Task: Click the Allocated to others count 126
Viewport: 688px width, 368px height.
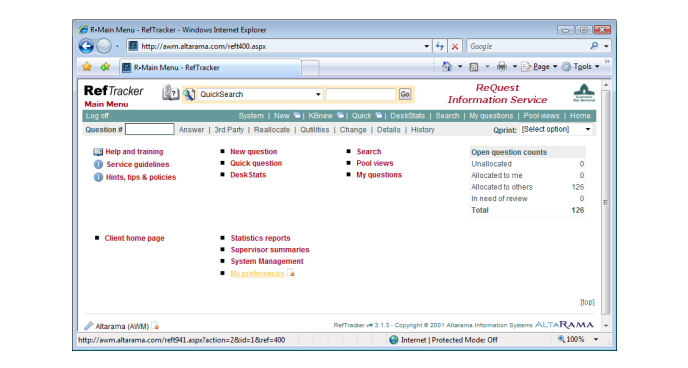Action: pos(577,187)
